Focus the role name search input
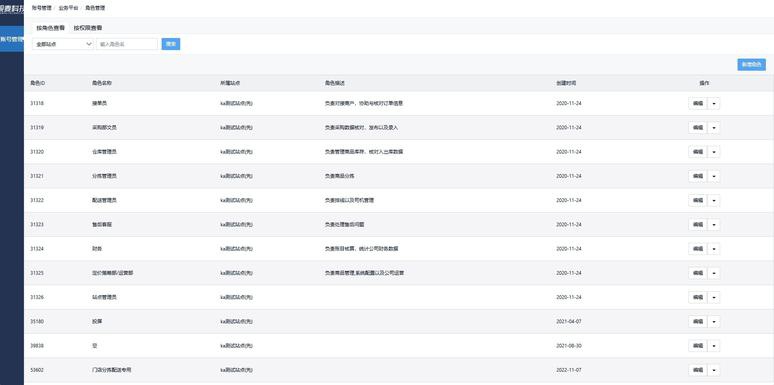 point(127,44)
